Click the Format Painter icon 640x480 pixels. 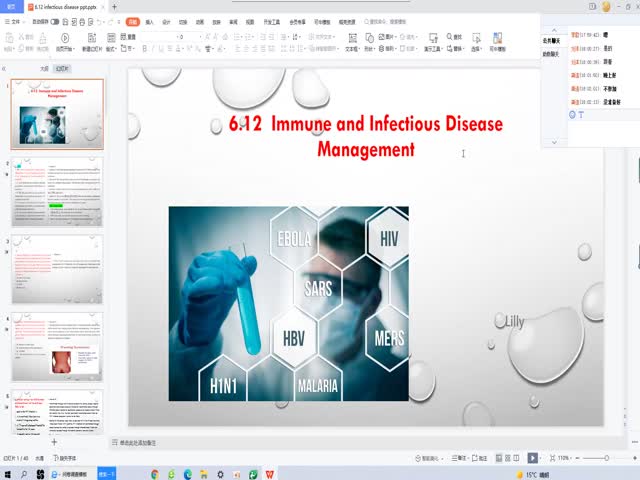pyautogui.click(x=42, y=39)
